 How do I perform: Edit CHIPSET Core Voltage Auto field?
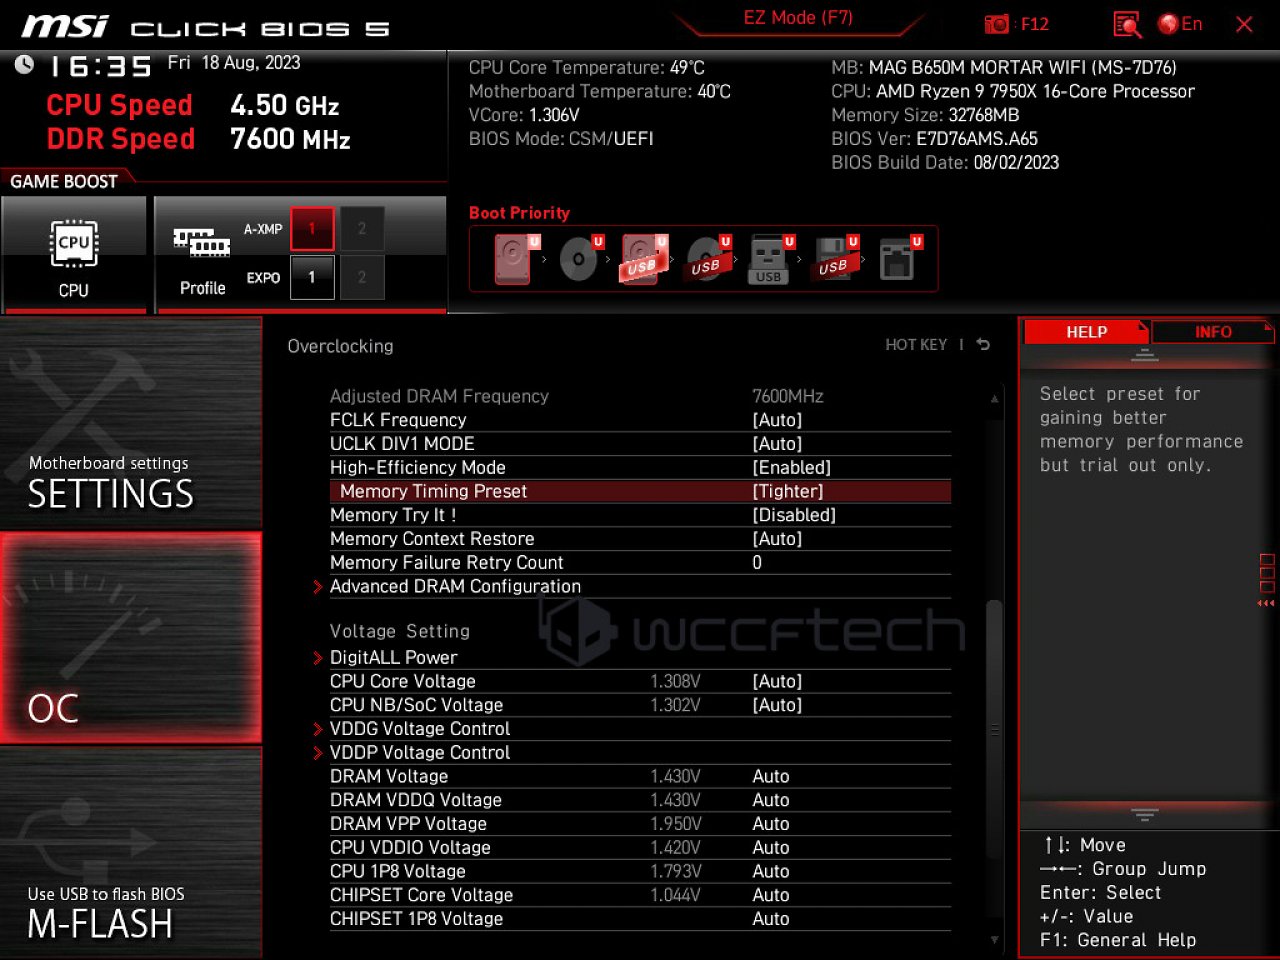click(x=771, y=895)
